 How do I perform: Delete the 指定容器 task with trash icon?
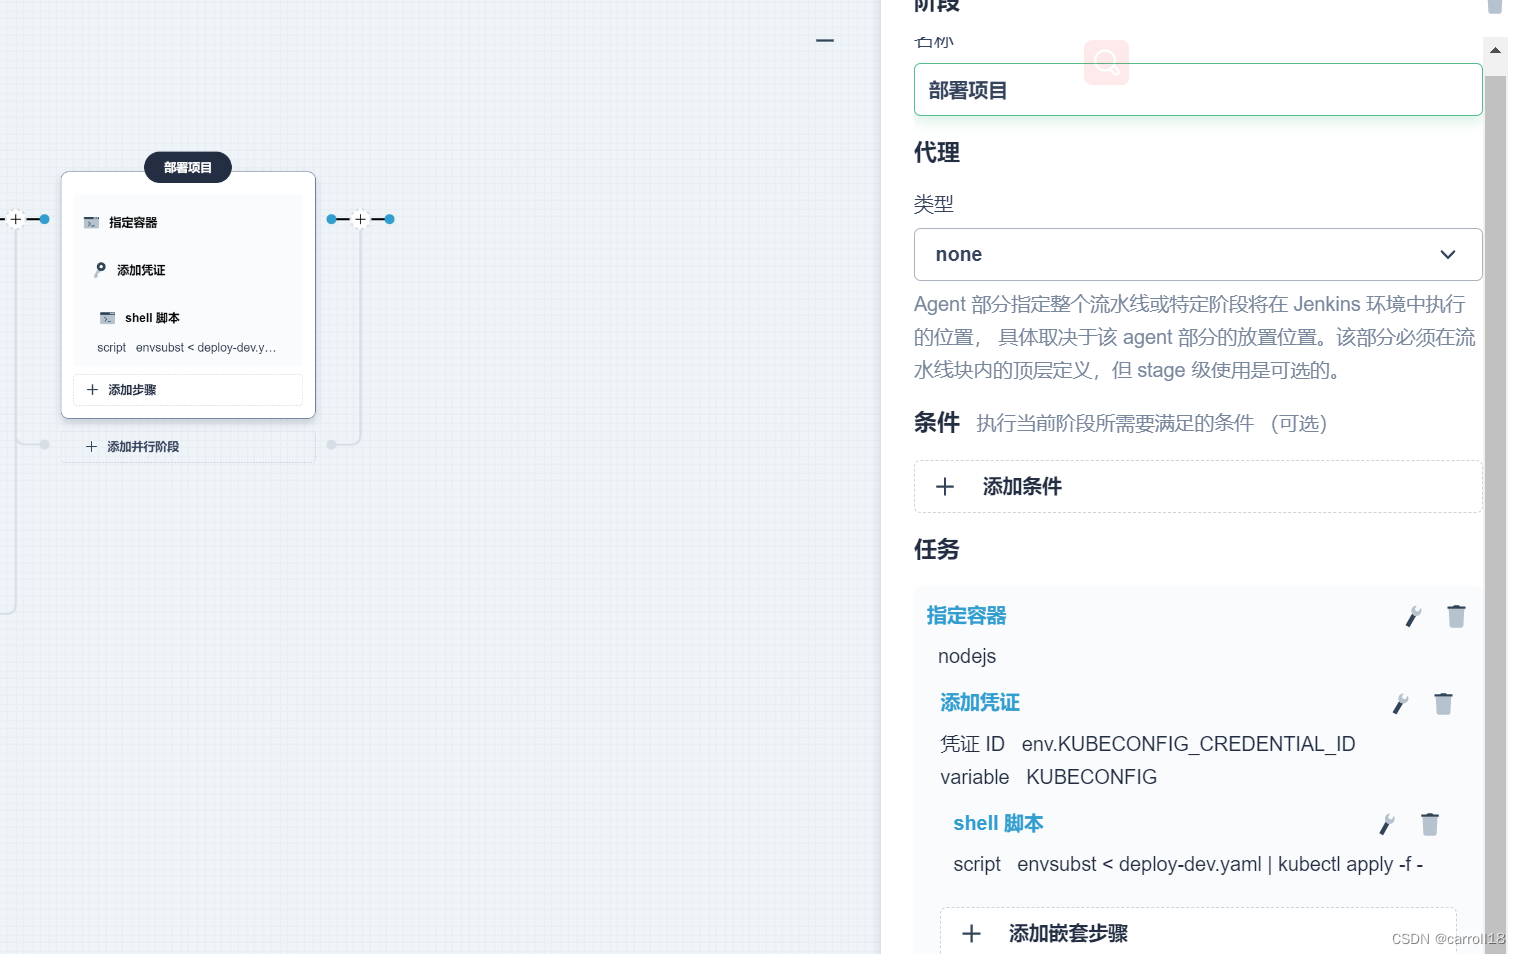pyautogui.click(x=1456, y=616)
